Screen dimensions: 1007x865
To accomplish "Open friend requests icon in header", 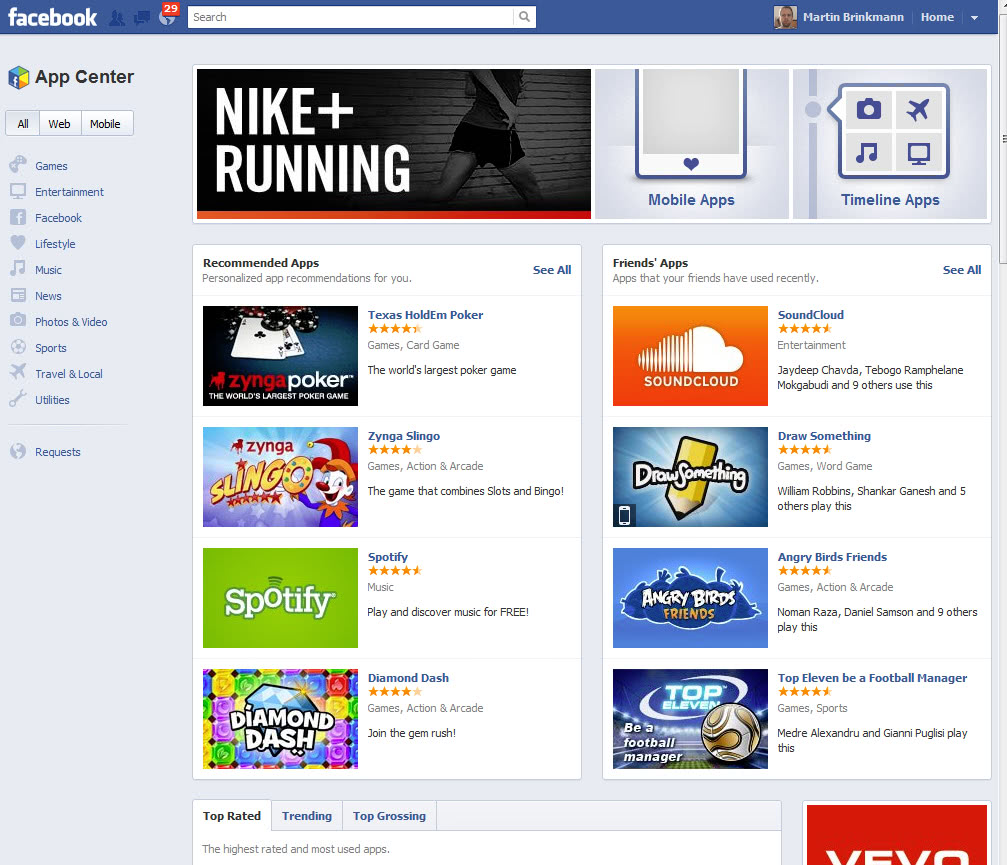I will point(117,17).
